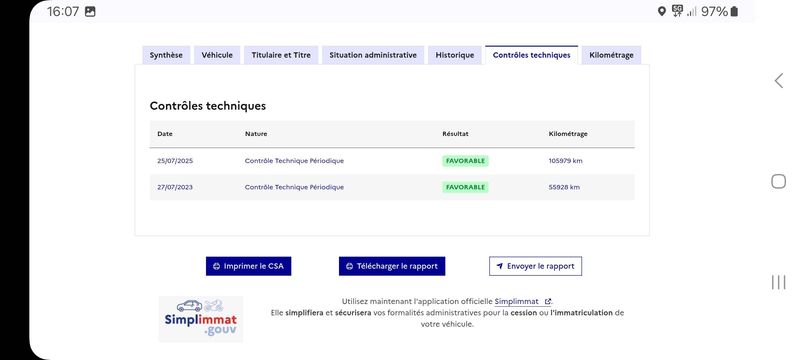This screenshot has height=360, width=800.
Task: Click the Simplimmat.gouv logo image
Action: [x=201, y=319]
